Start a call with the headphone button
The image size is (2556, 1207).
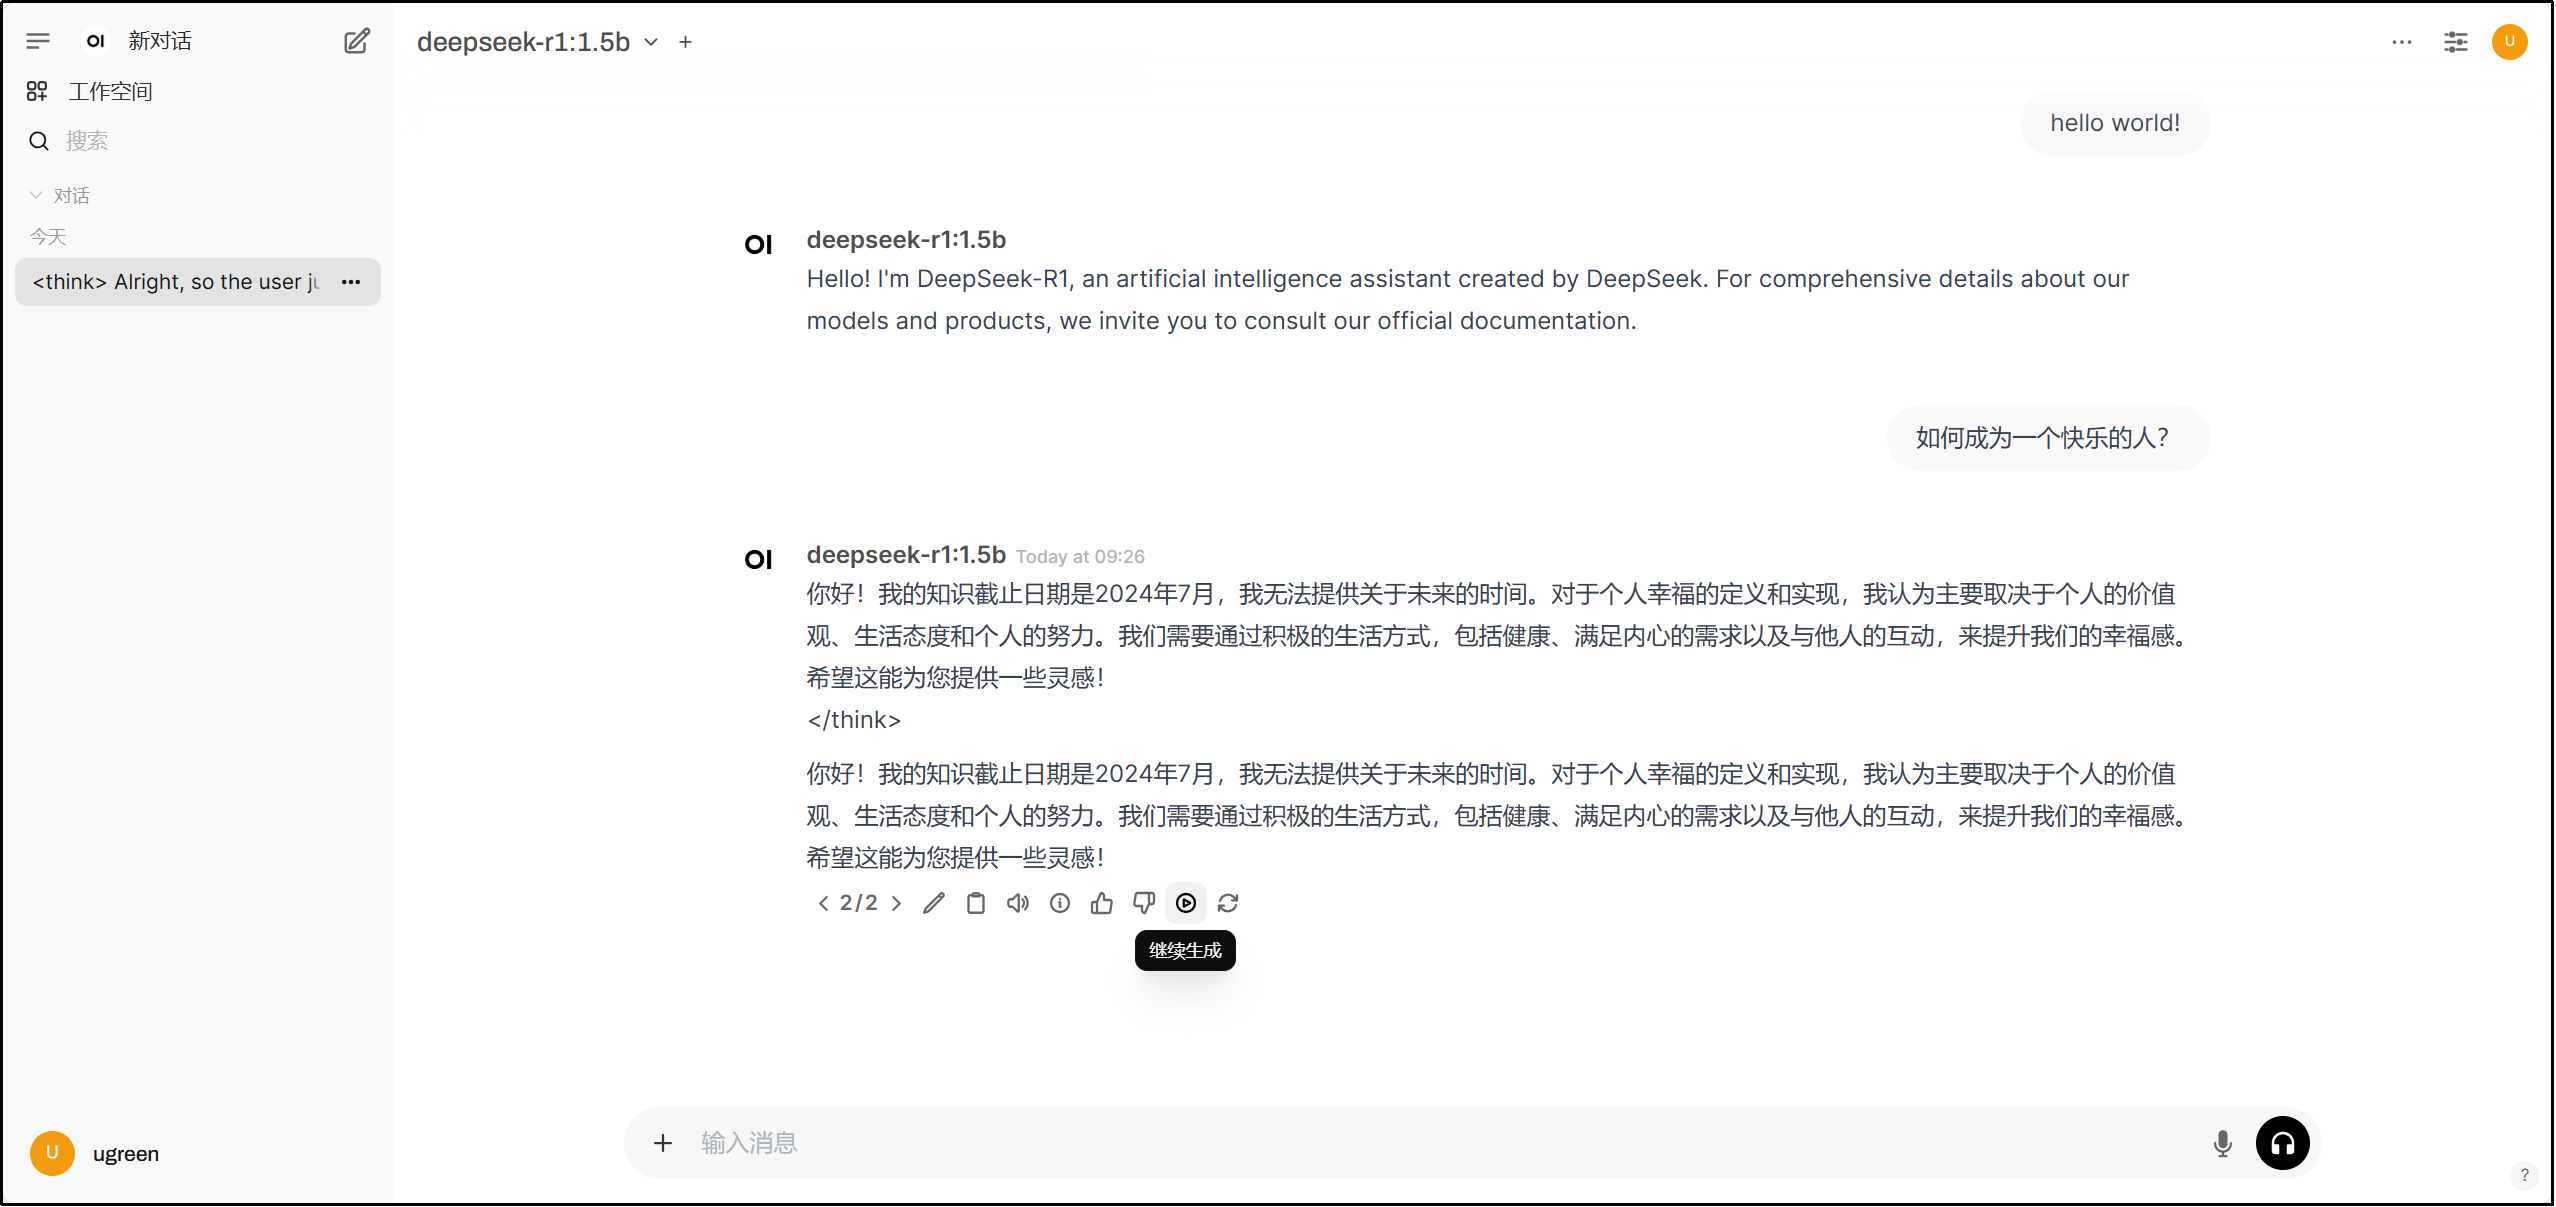[x=2282, y=1143]
